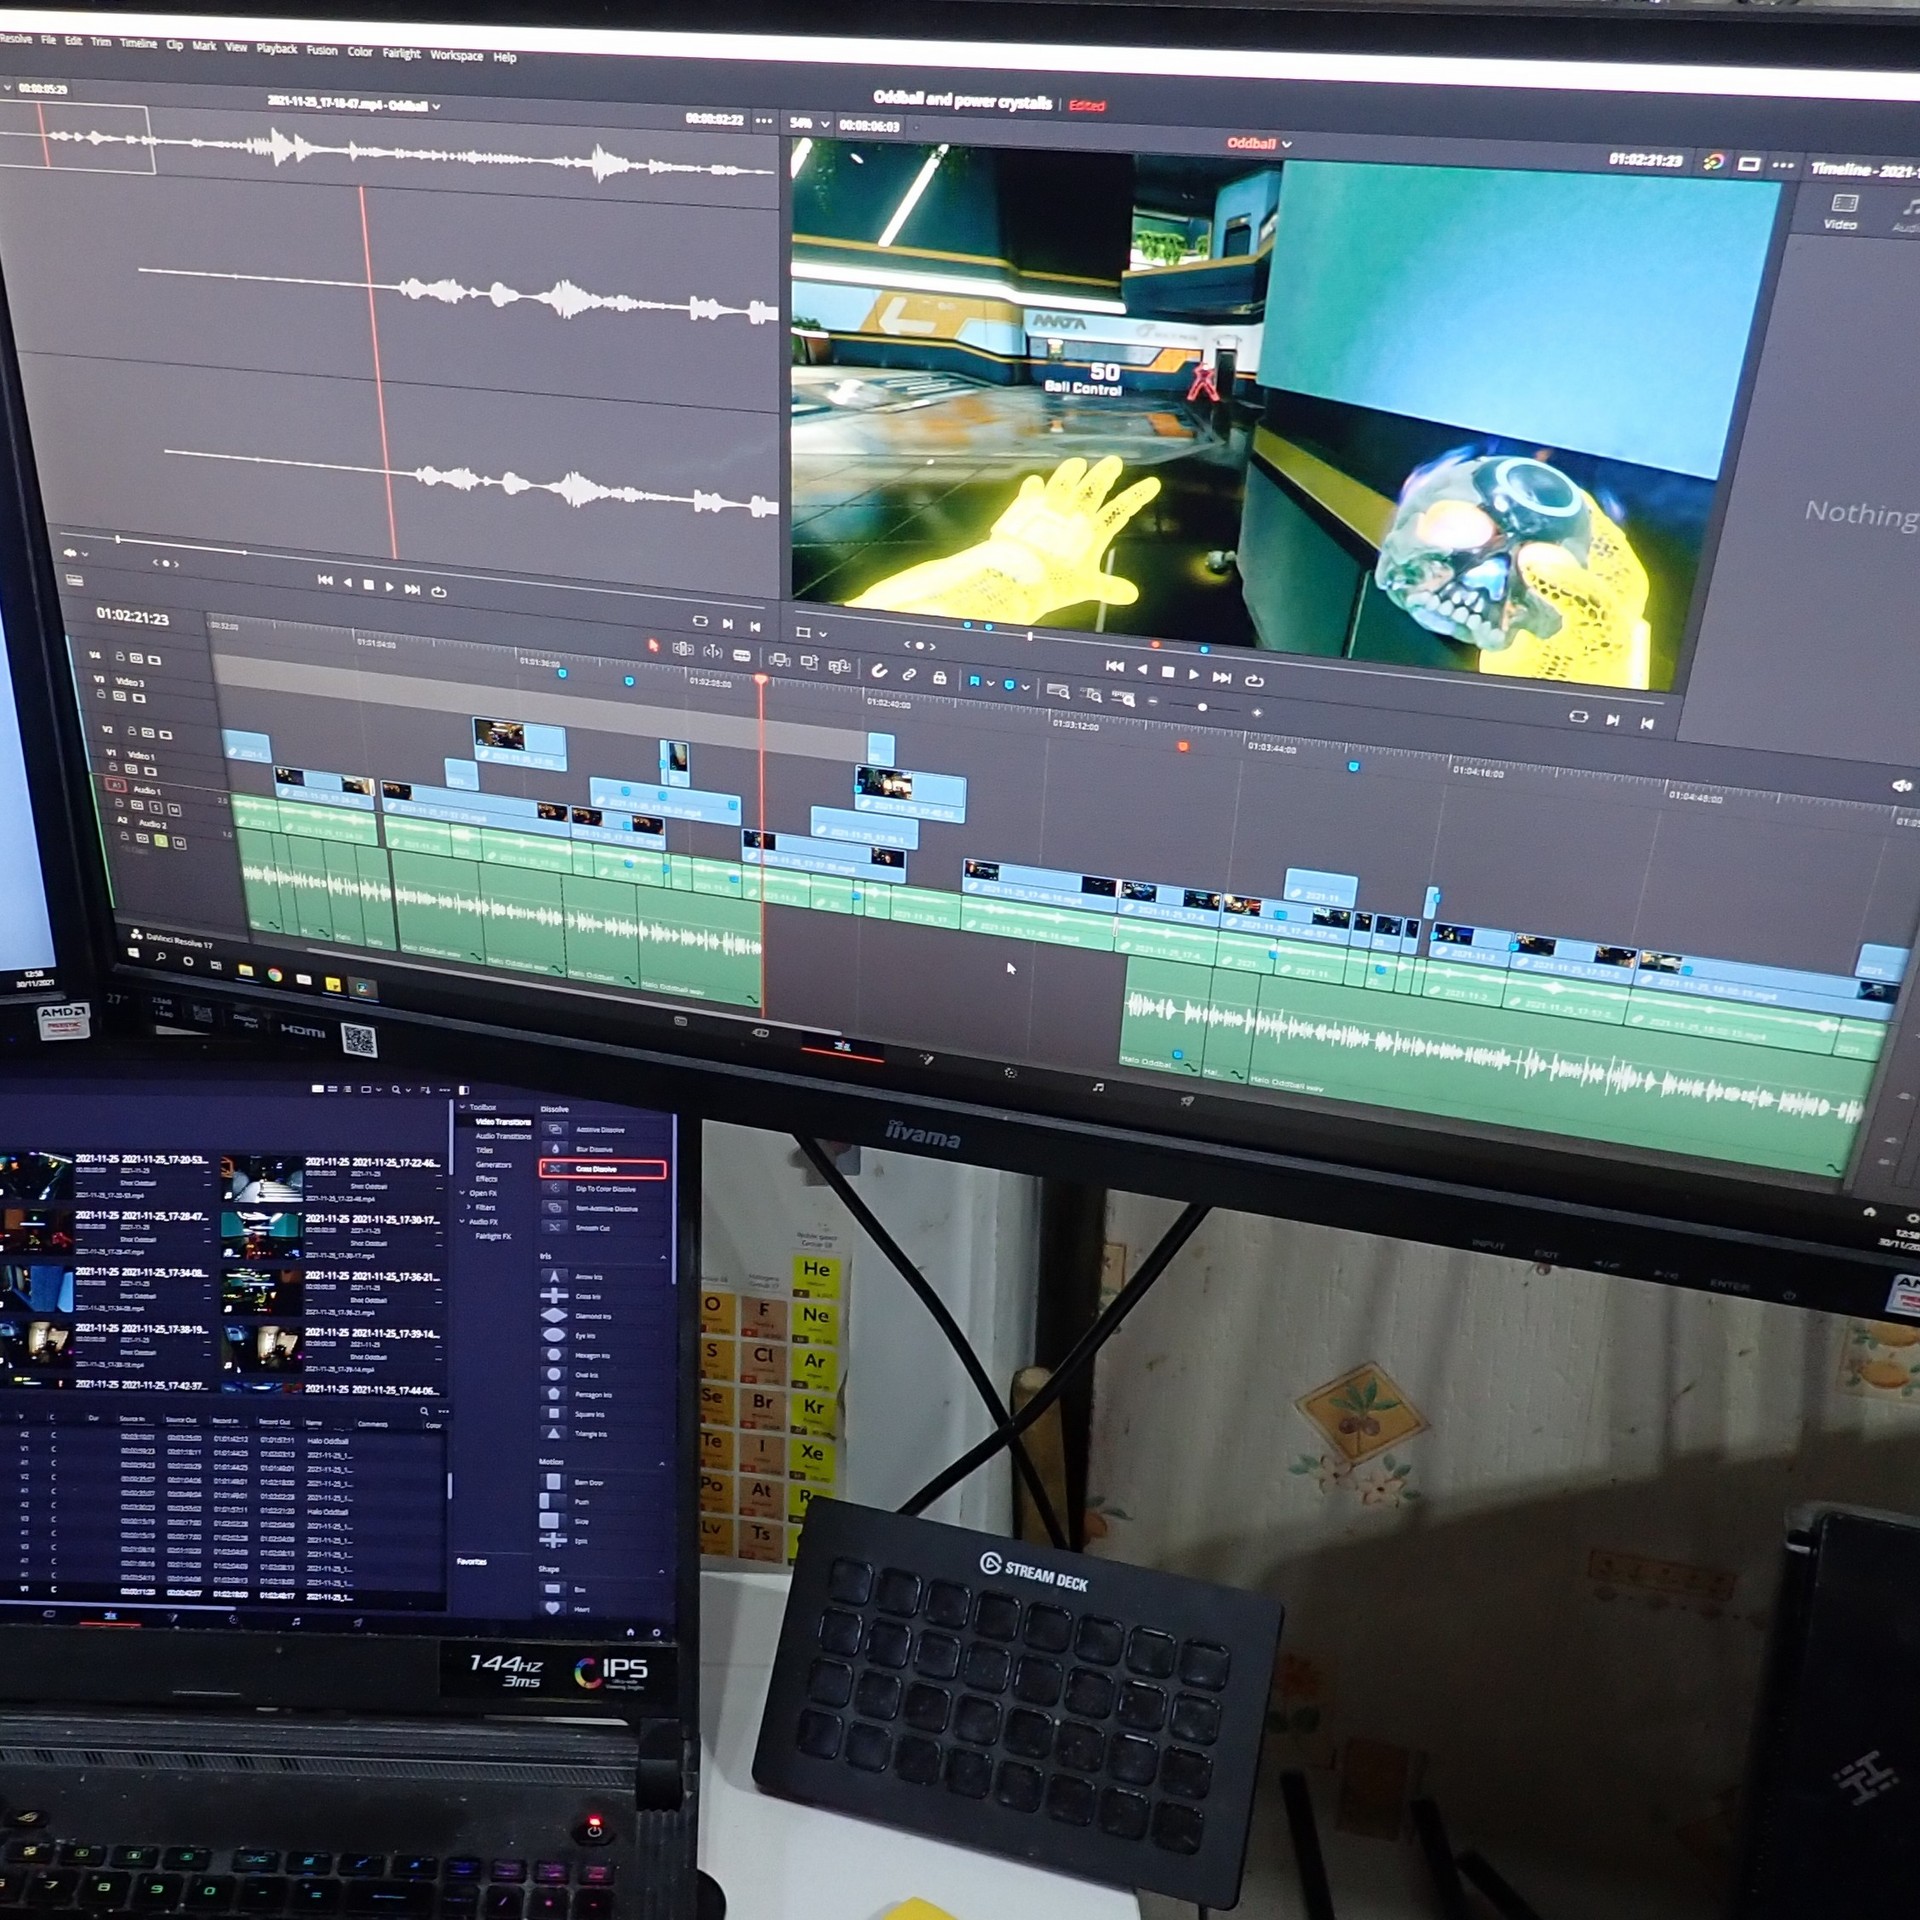
Task: Select the Trim Edit mode tool
Action: tap(683, 648)
